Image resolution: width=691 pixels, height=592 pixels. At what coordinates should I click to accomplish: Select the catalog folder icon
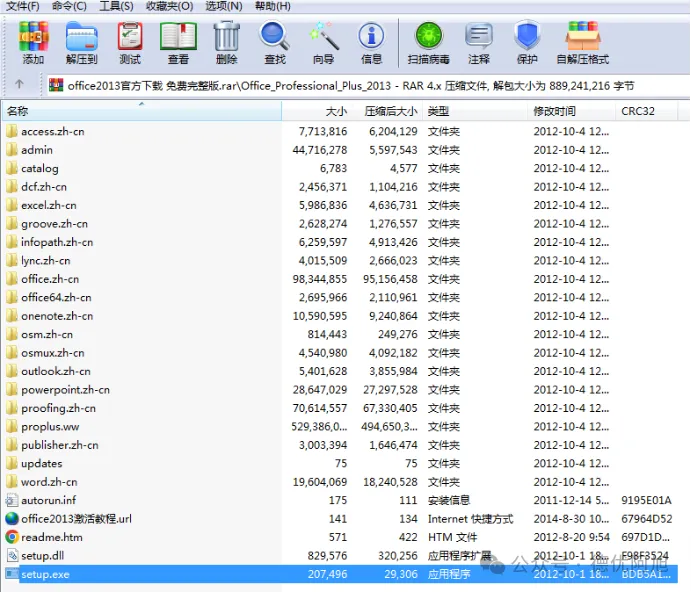tap(12, 168)
